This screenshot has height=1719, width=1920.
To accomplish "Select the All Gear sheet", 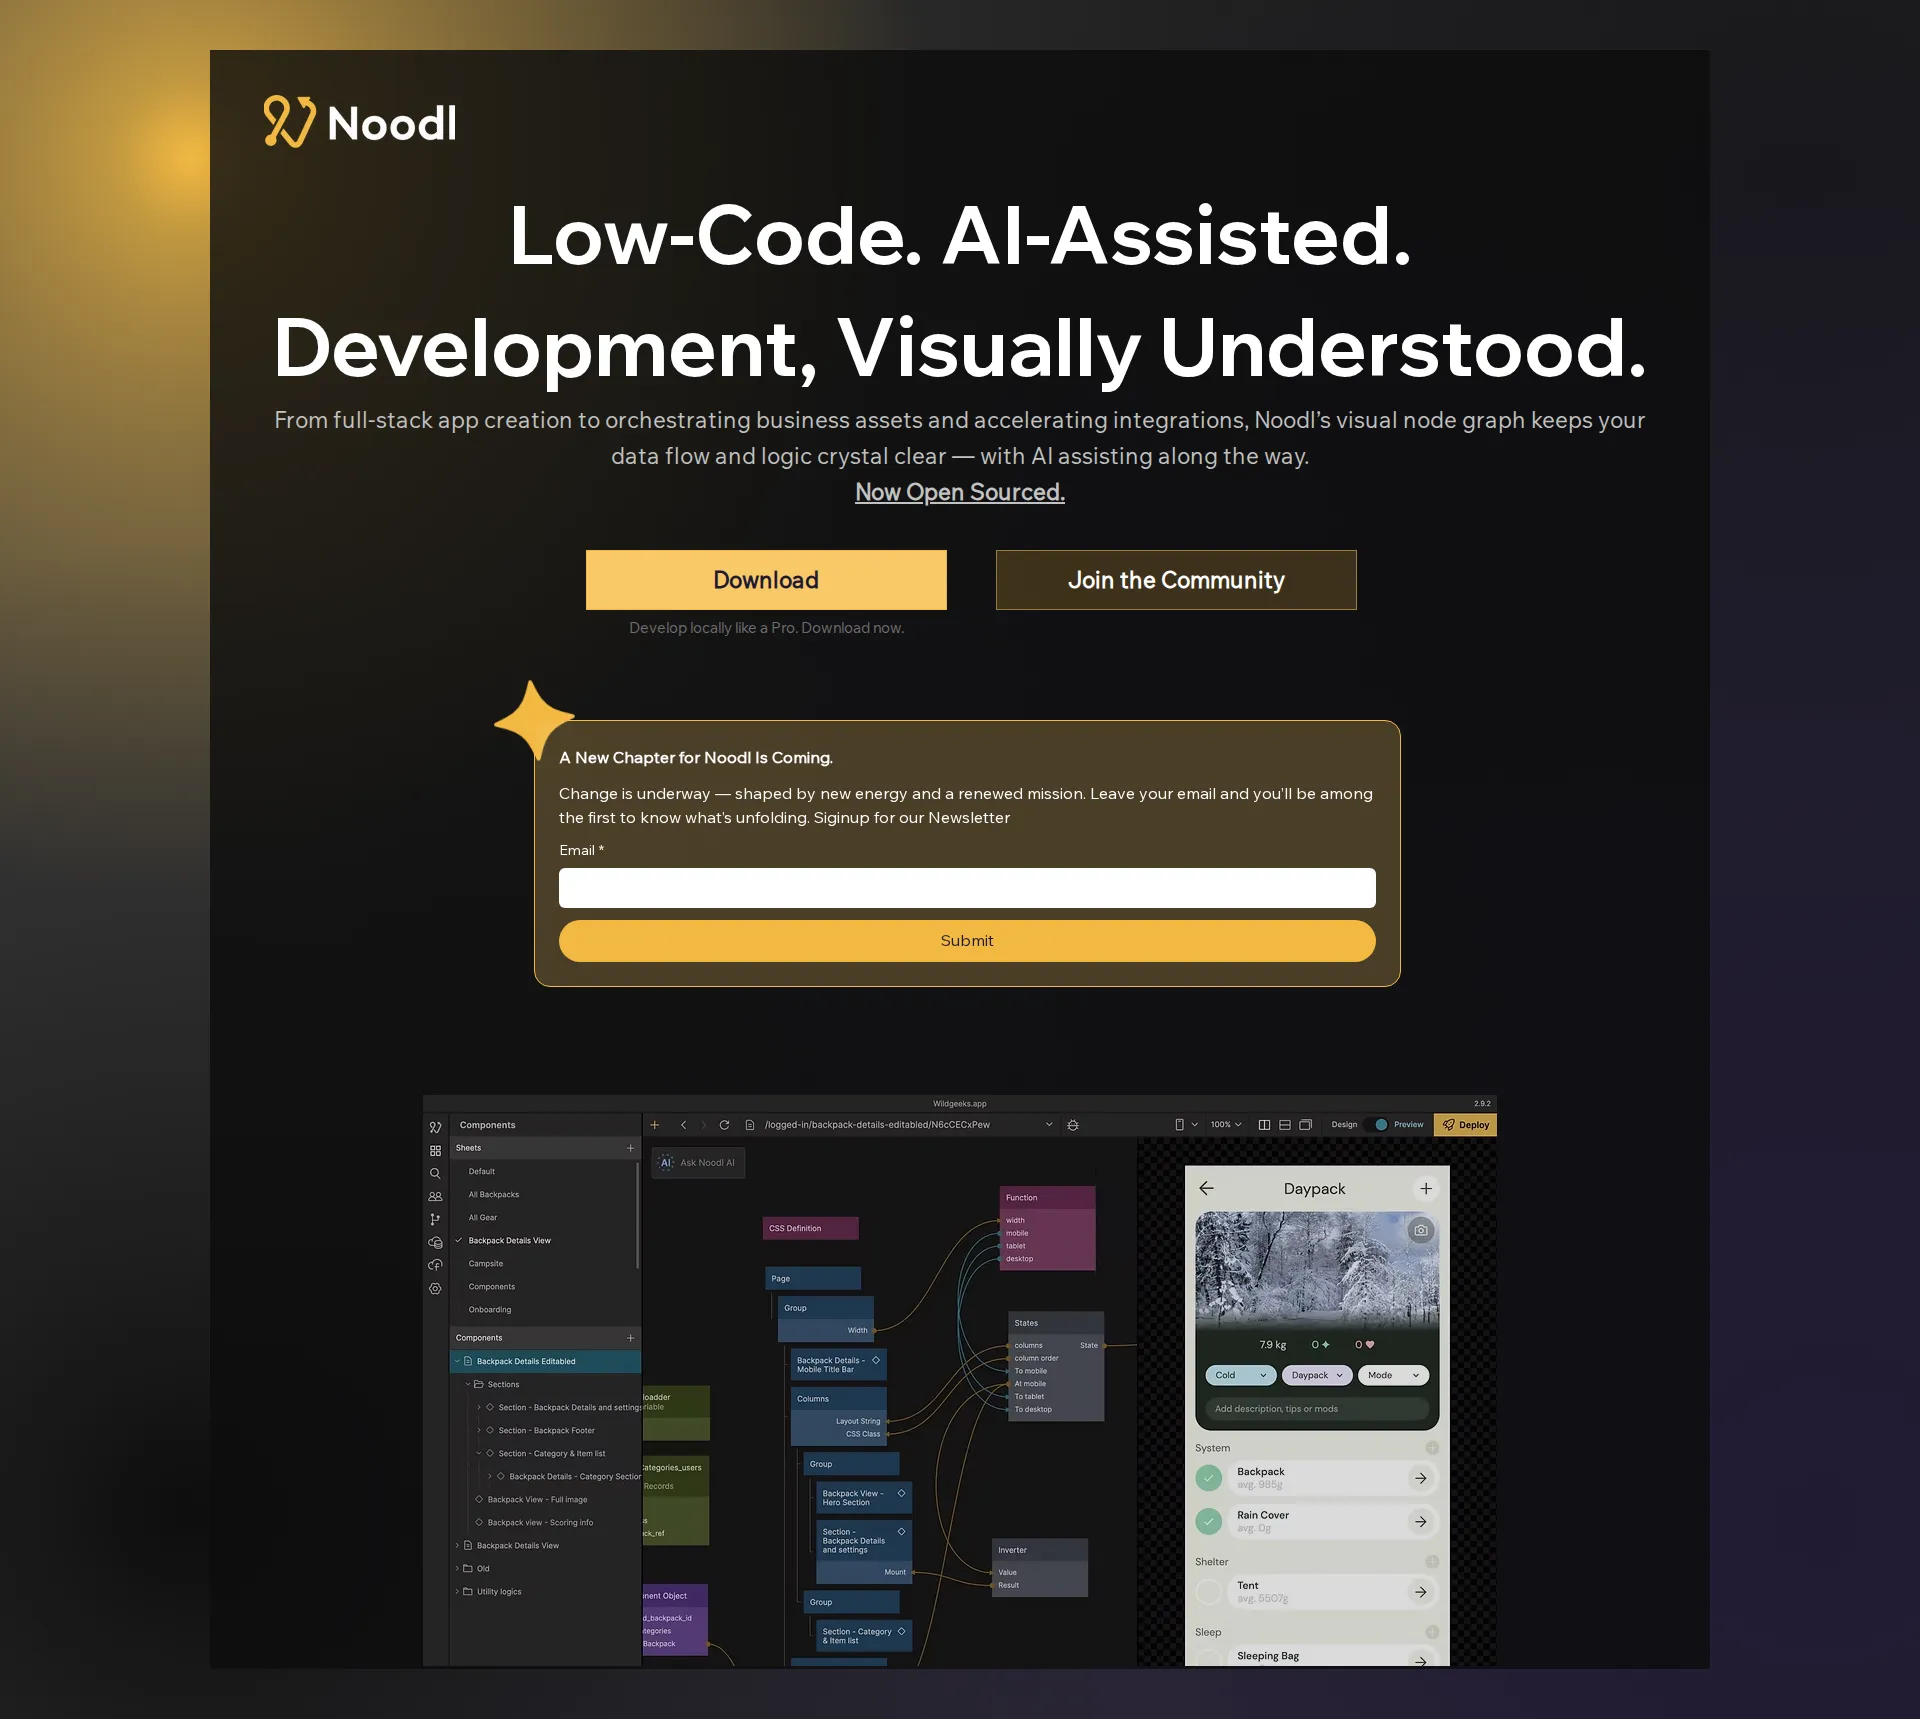I will pos(482,1217).
